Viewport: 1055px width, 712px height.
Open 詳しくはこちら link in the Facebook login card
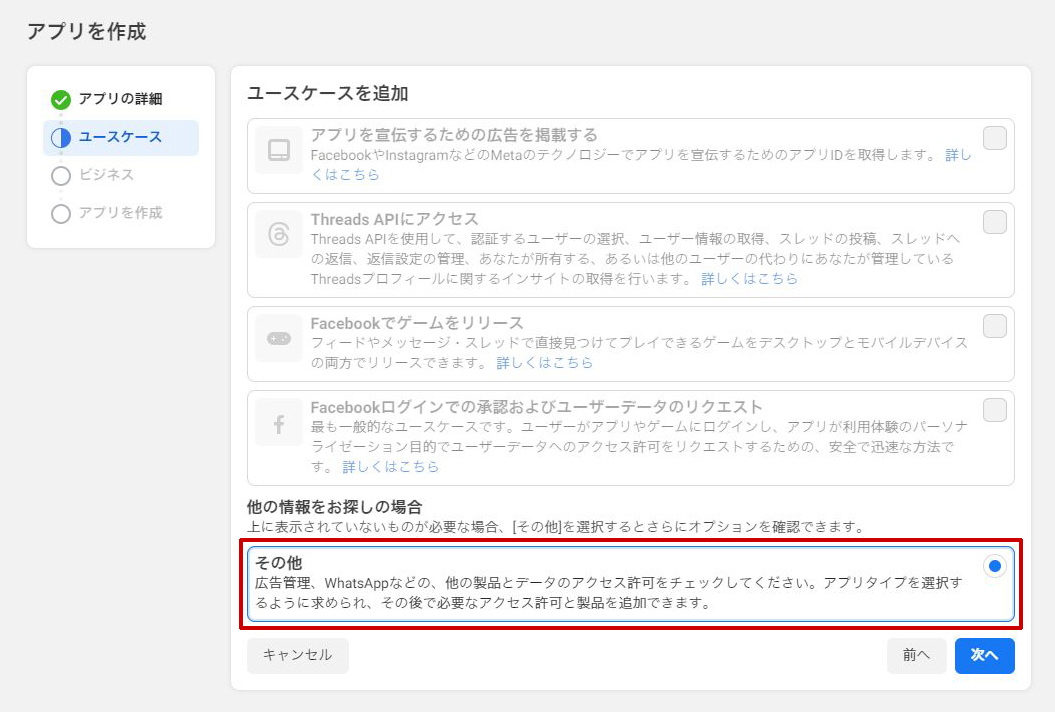[x=390, y=467]
